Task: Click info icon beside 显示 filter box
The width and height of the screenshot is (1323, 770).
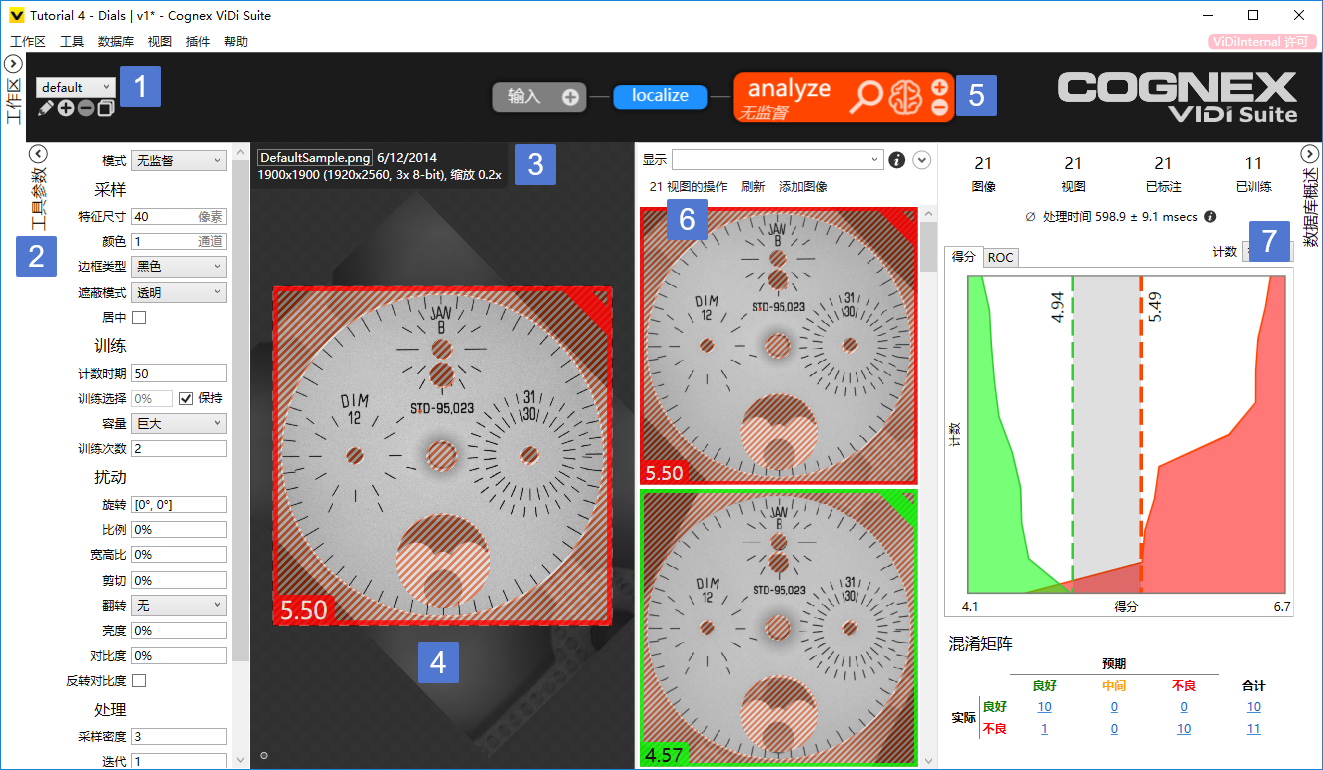Action: coord(897,160)
